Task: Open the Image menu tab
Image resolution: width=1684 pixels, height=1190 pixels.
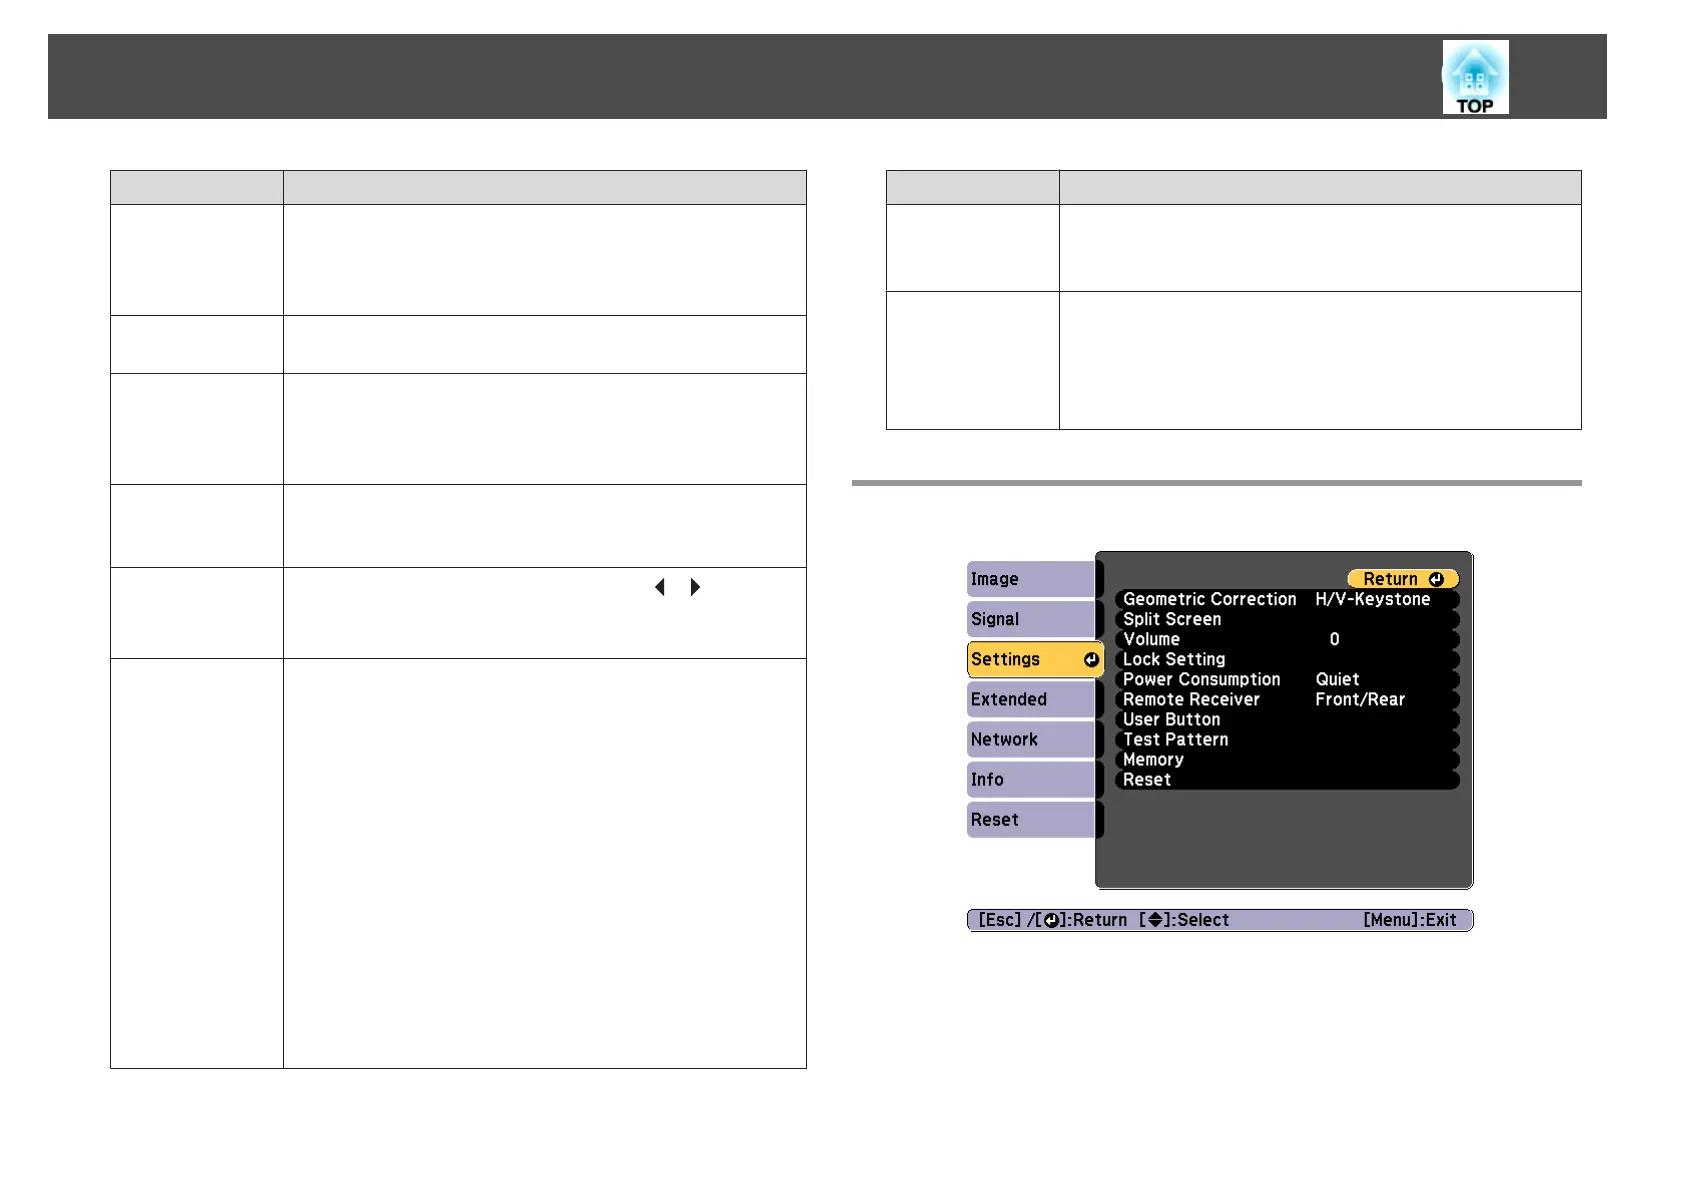Action: [x=1032, y=579]
